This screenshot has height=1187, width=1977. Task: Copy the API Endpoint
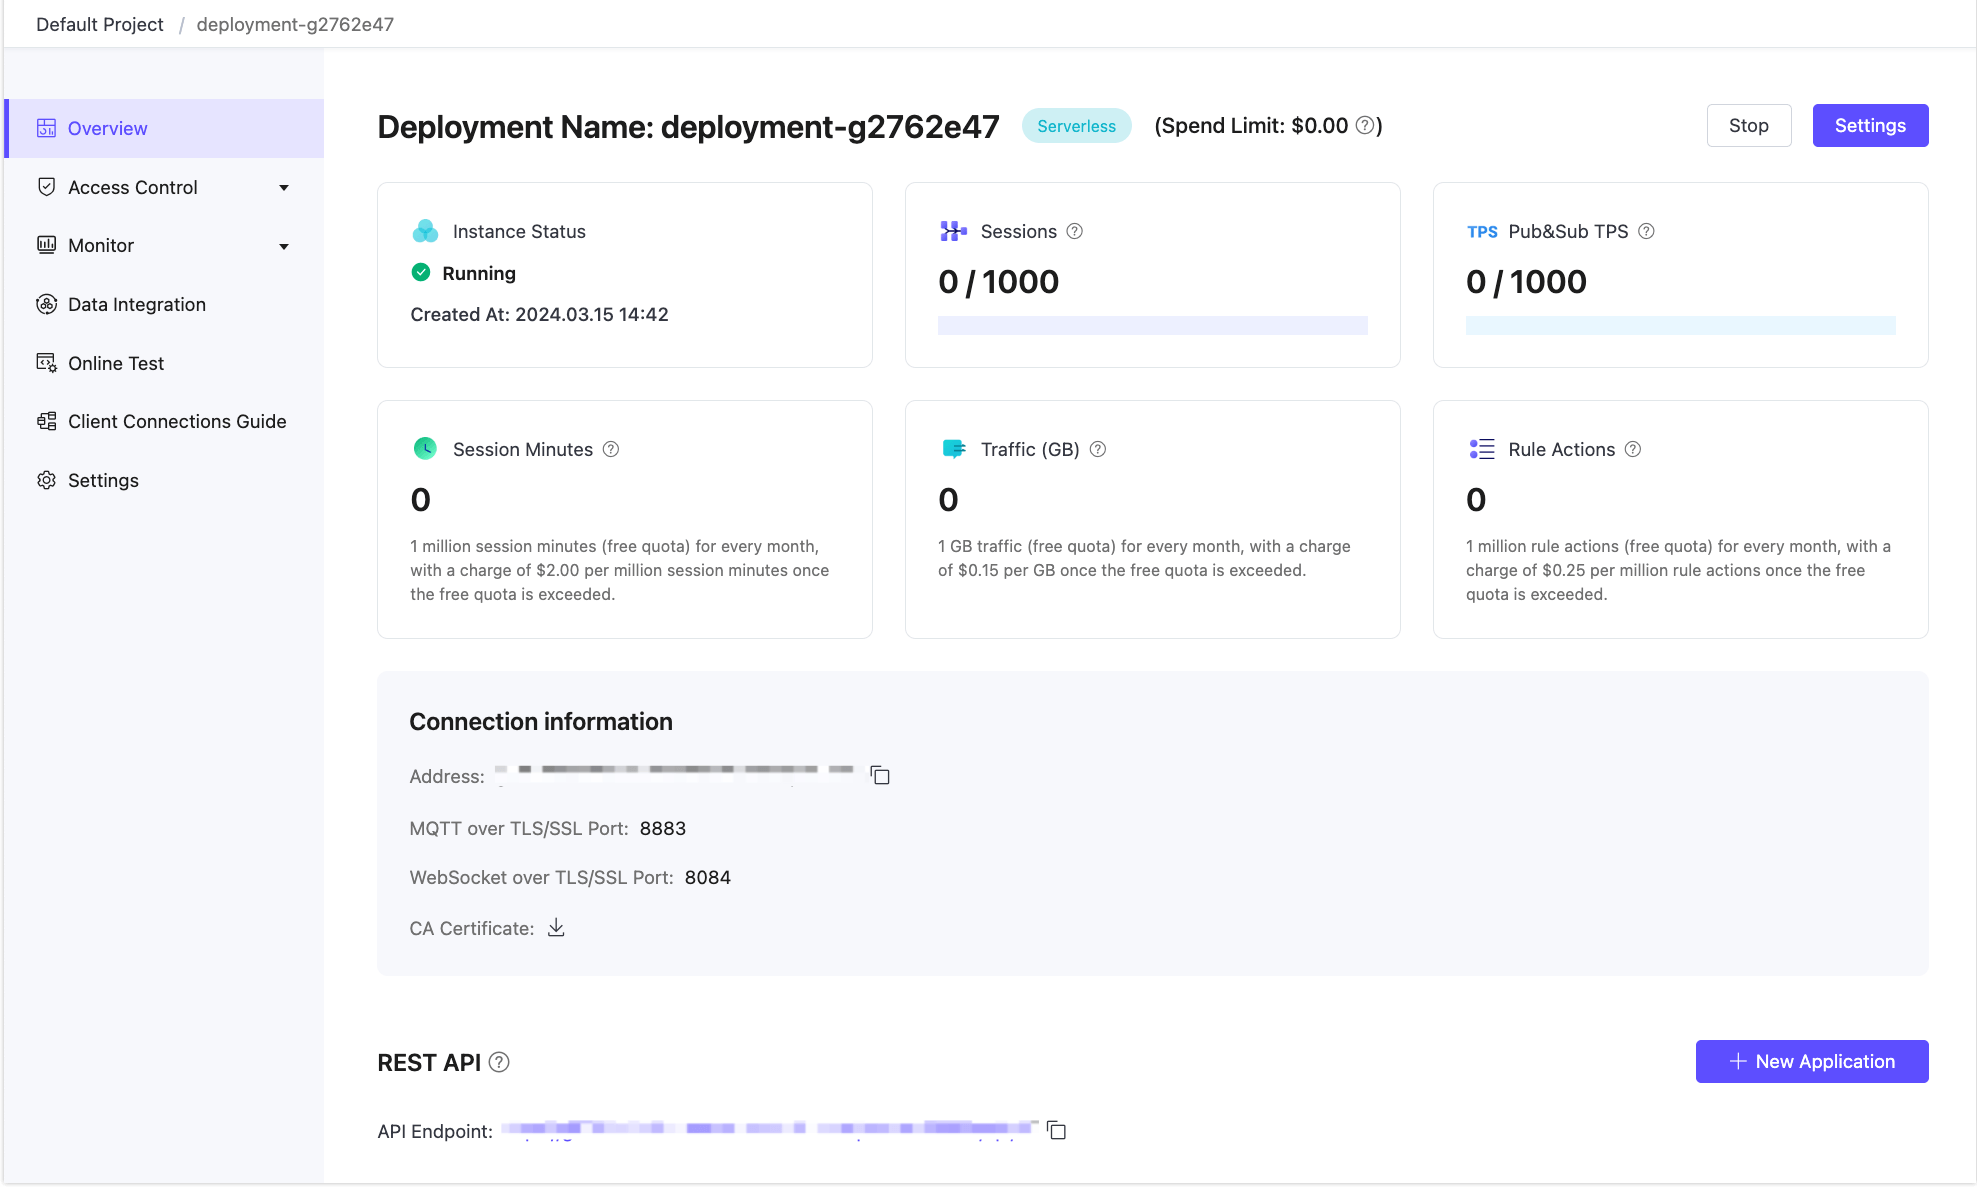click(1056, 1130)
